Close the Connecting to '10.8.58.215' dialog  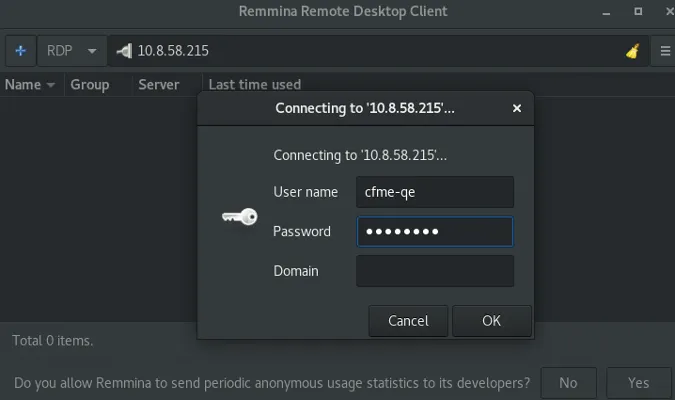click(517, 108)
